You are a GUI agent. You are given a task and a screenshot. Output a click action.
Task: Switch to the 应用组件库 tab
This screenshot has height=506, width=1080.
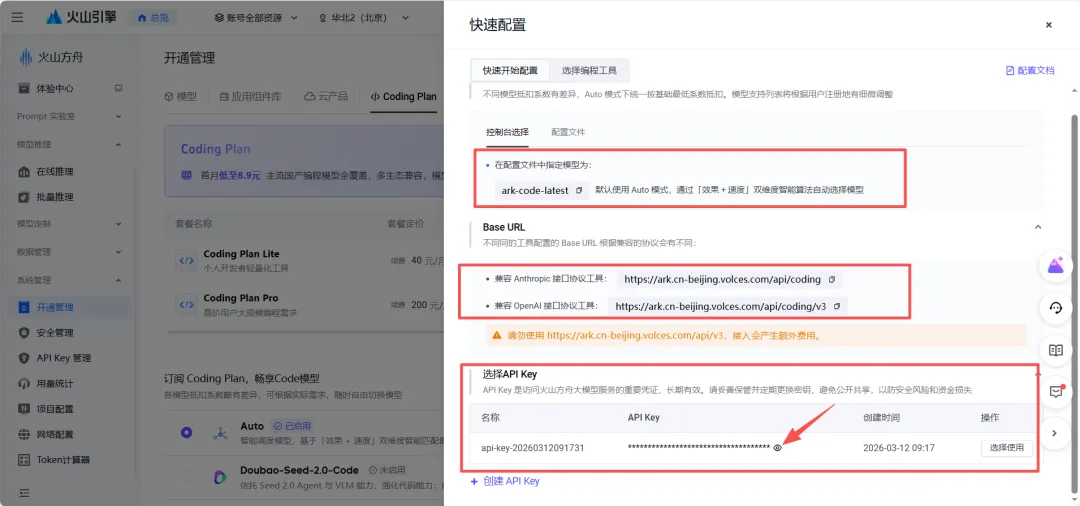click(x=250, y=96)
